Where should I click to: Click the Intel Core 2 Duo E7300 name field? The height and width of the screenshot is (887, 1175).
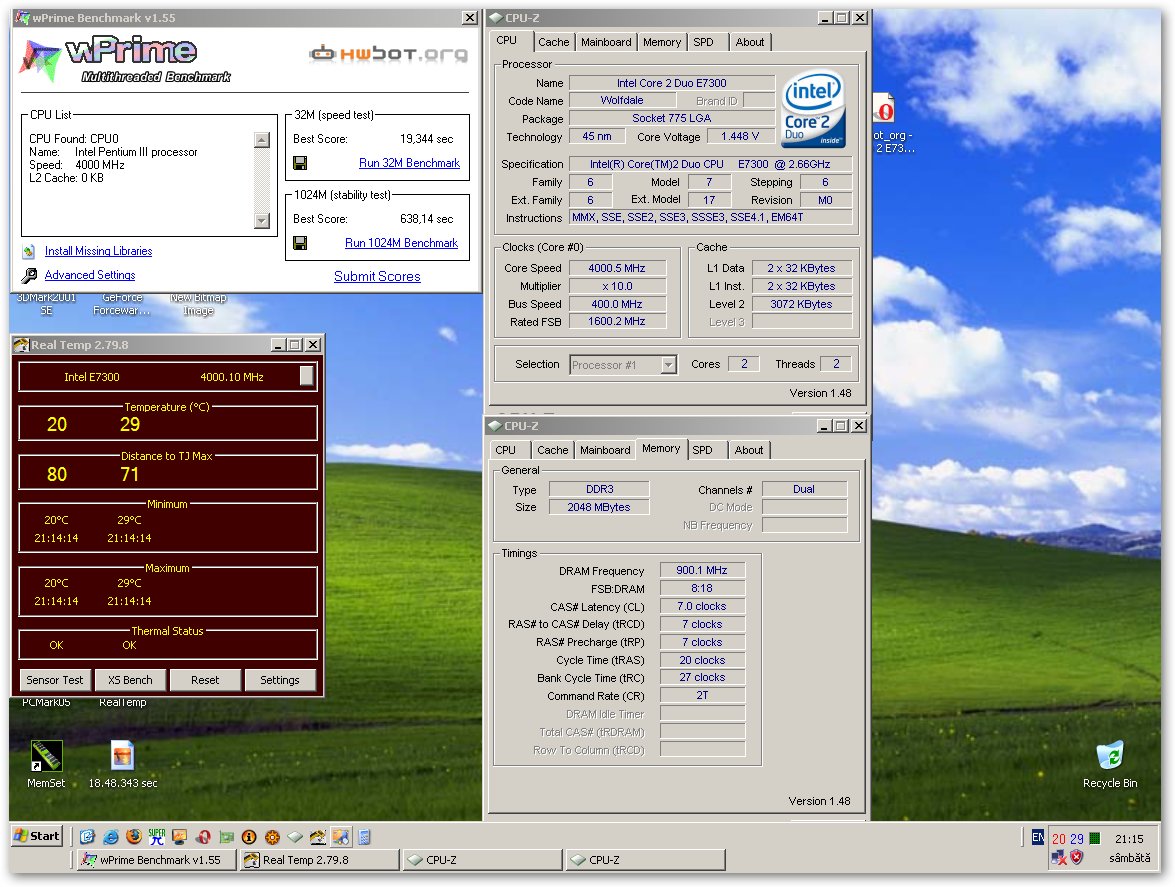coord(672,83)
